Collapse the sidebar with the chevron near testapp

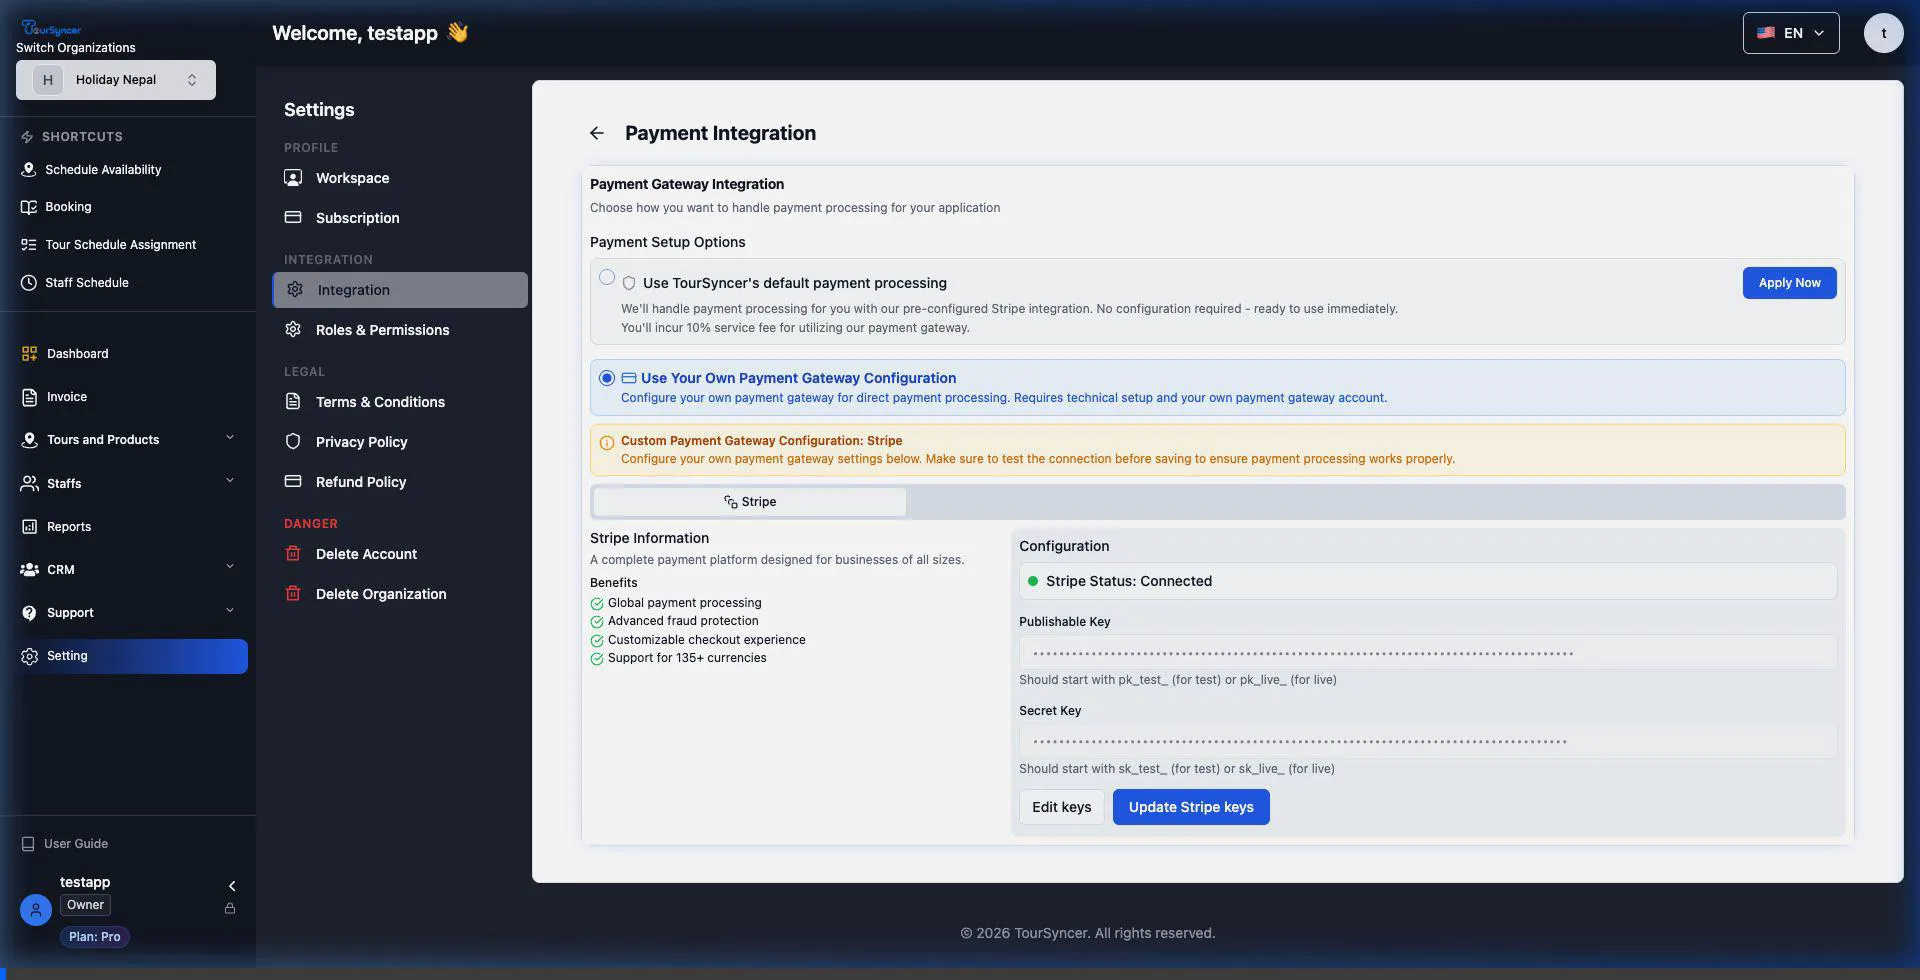click(232, 885)
